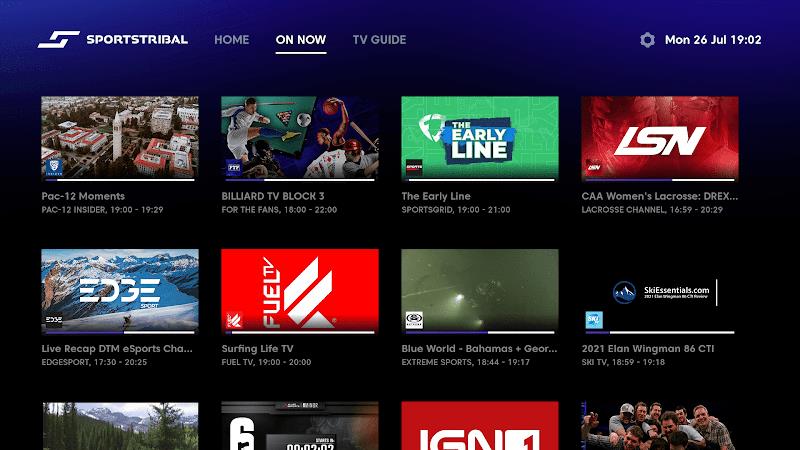Image resolution: width=800 pixels, height=450 pixels.
Task: Open the Pac-12 Moments thumbnail
Action: pyautogui.click(x=120, y=137)
